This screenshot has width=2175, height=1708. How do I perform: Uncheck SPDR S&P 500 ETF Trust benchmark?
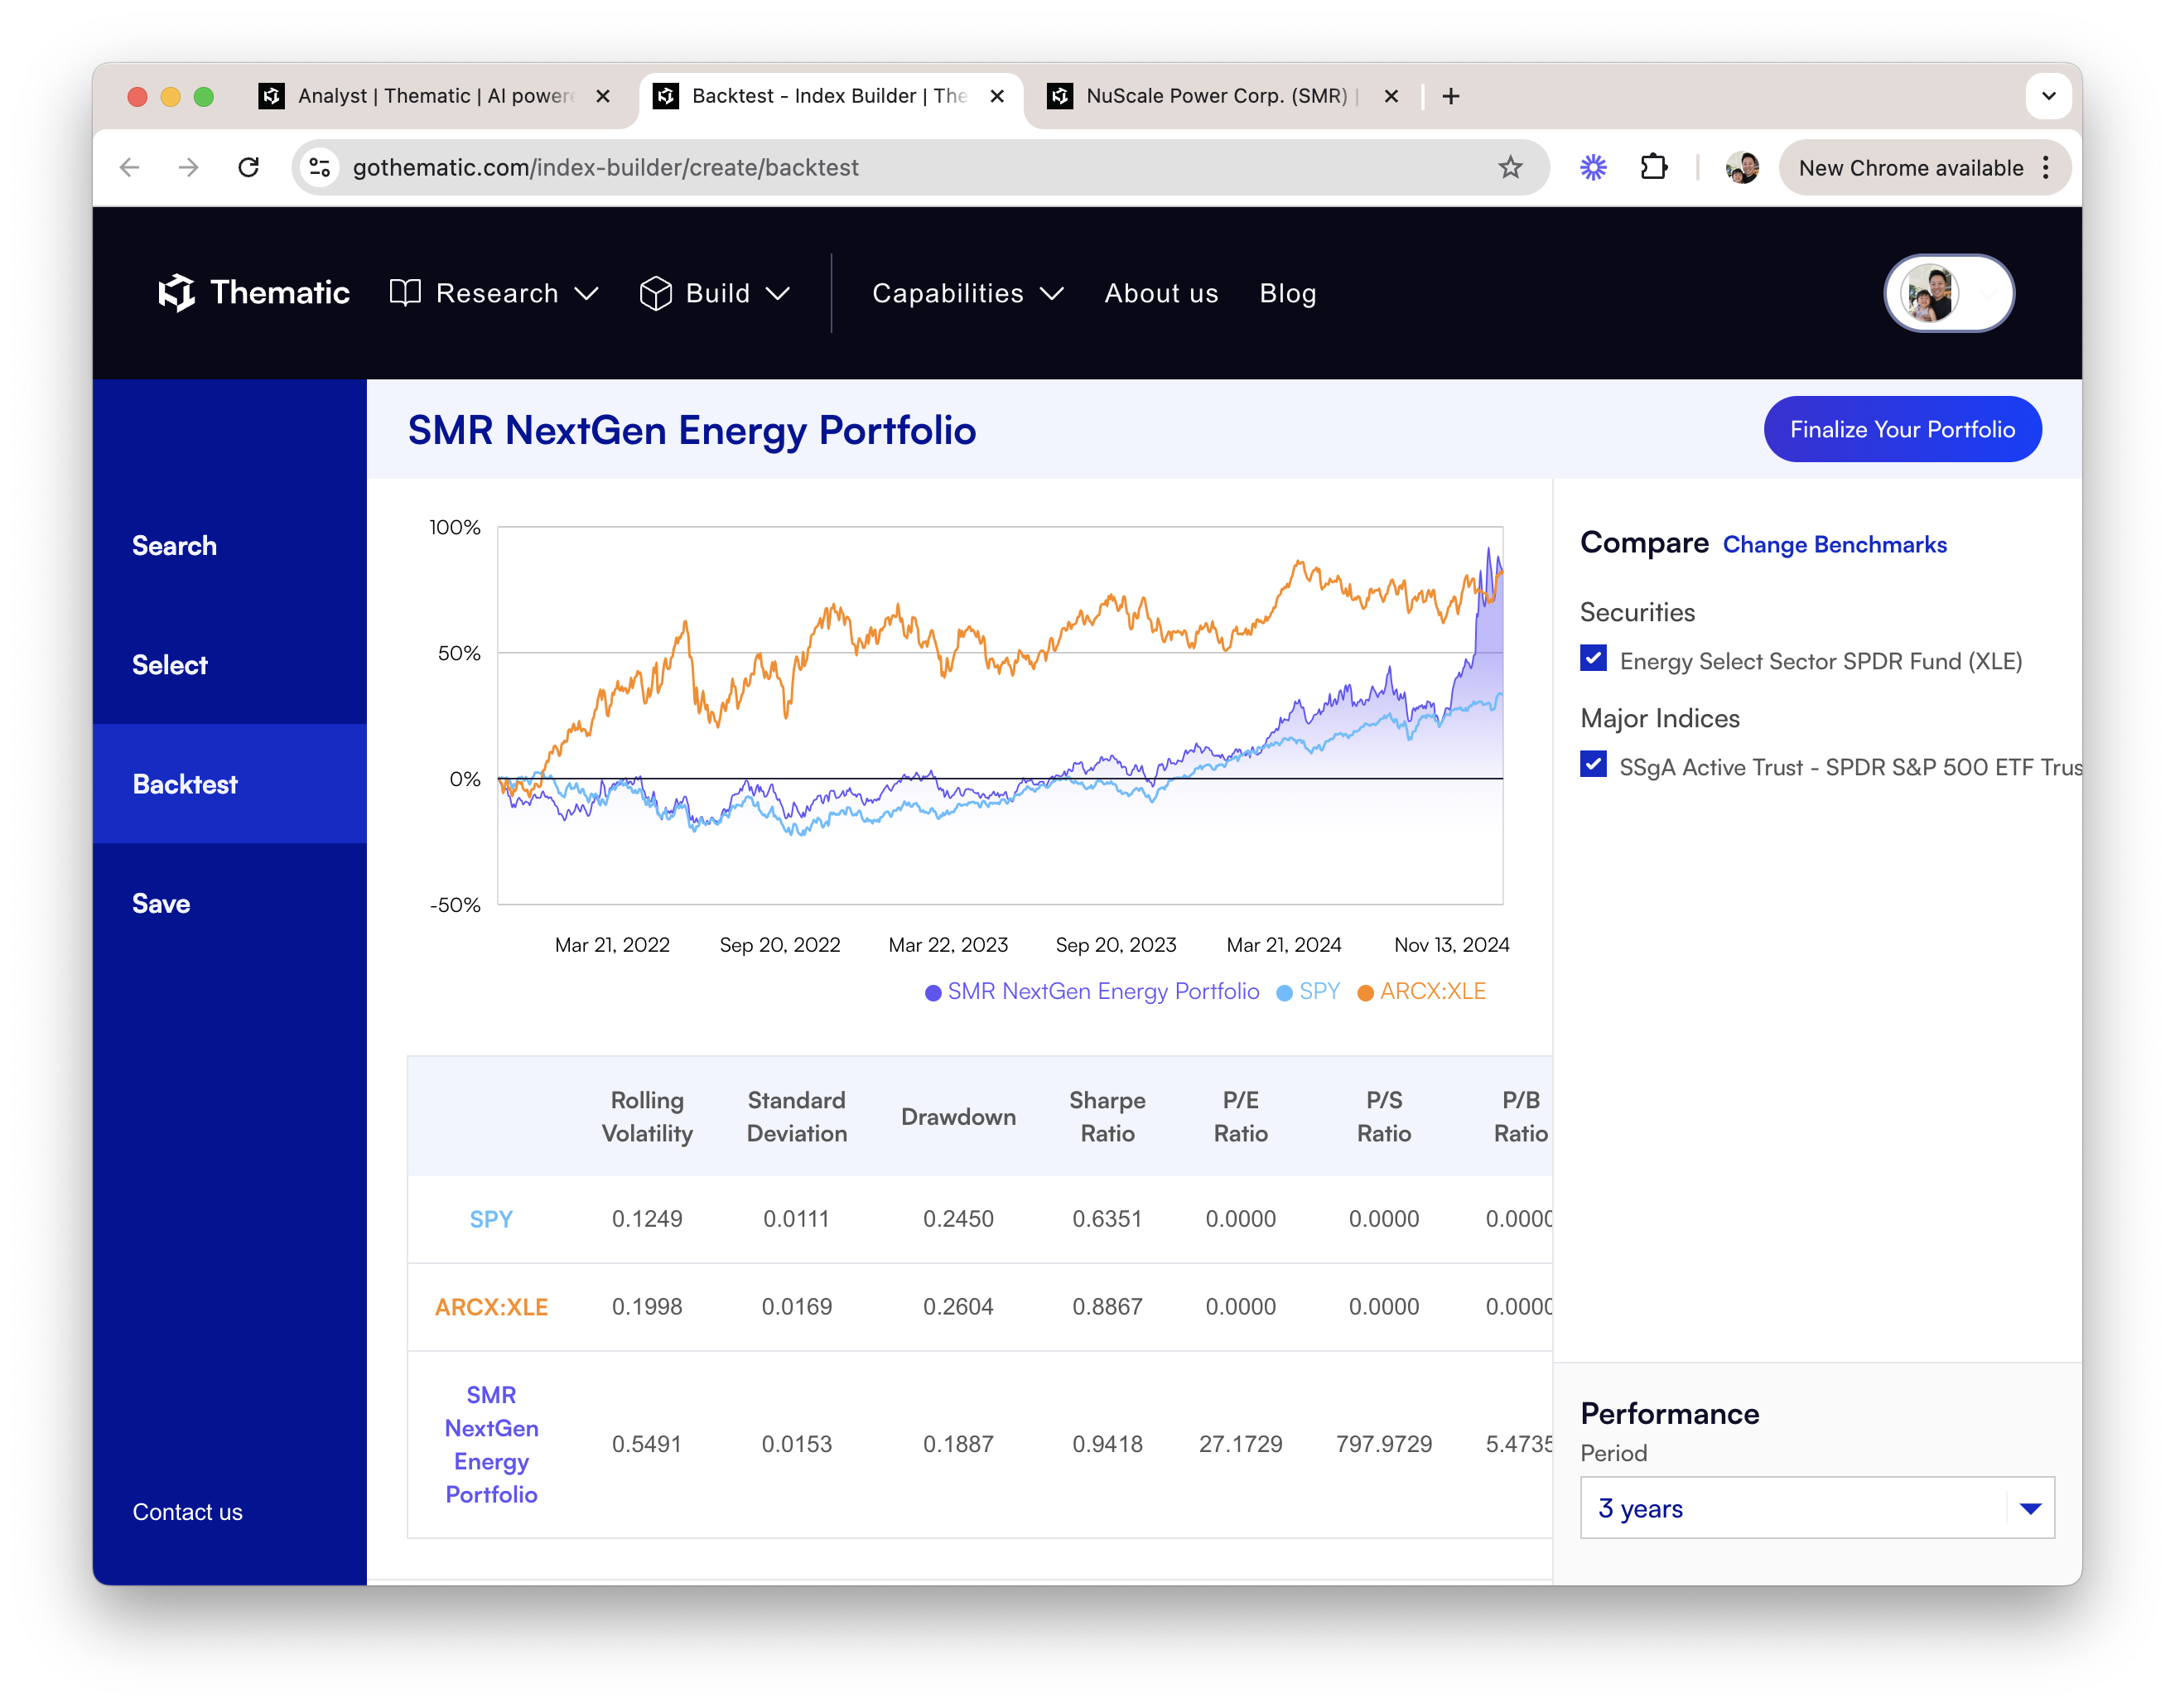pos(1593,765)
